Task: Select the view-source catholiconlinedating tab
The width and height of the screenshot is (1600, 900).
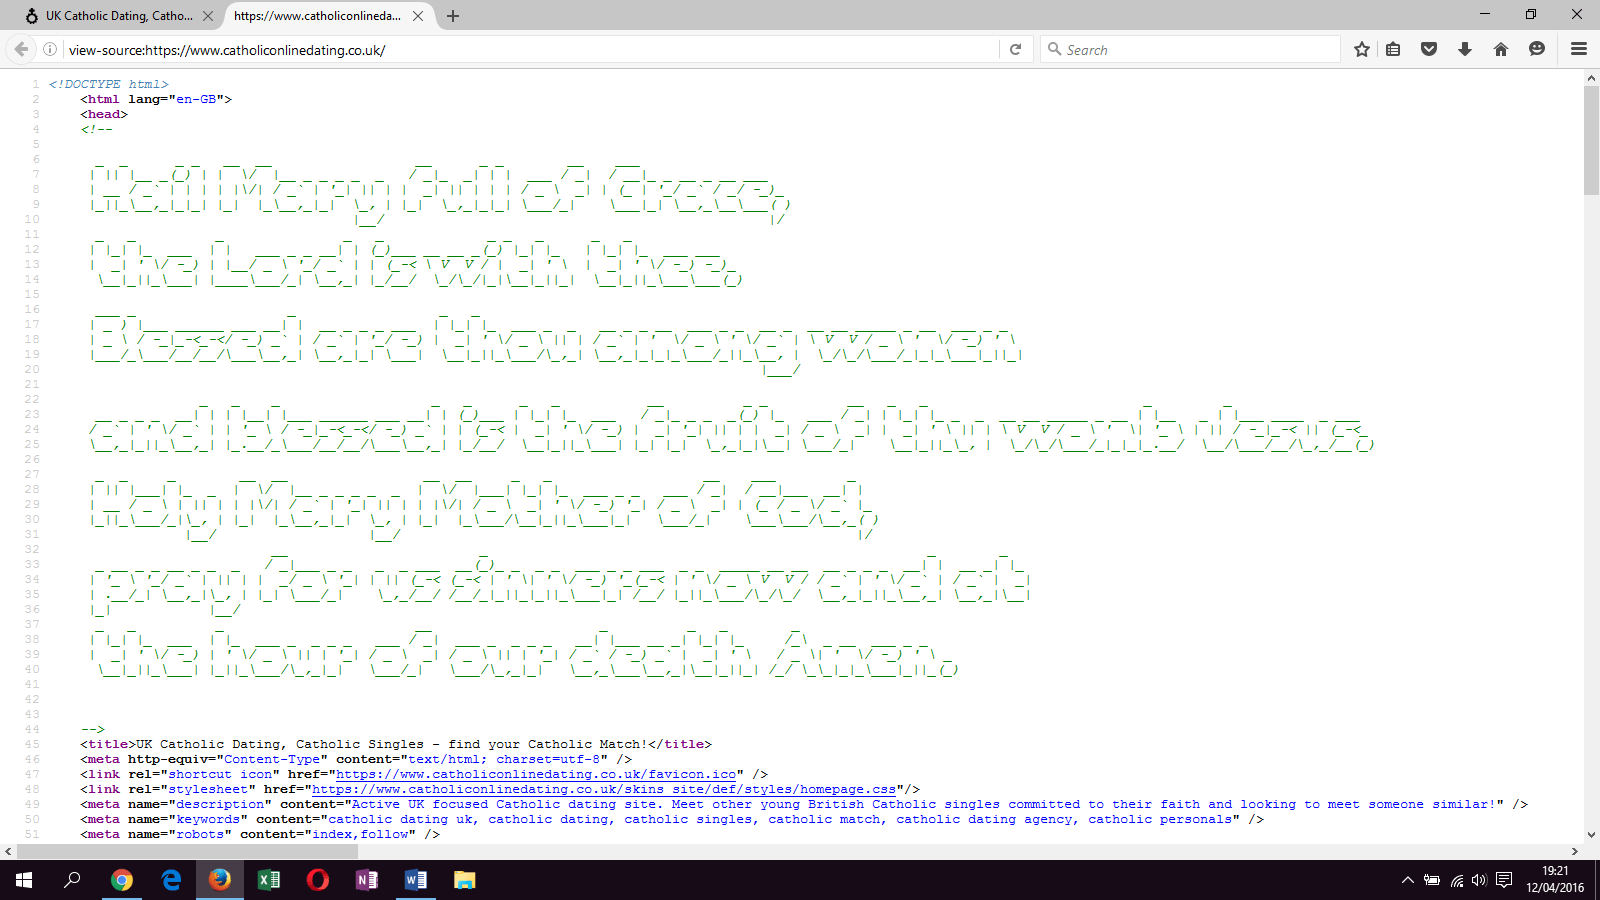Action: 318,16
